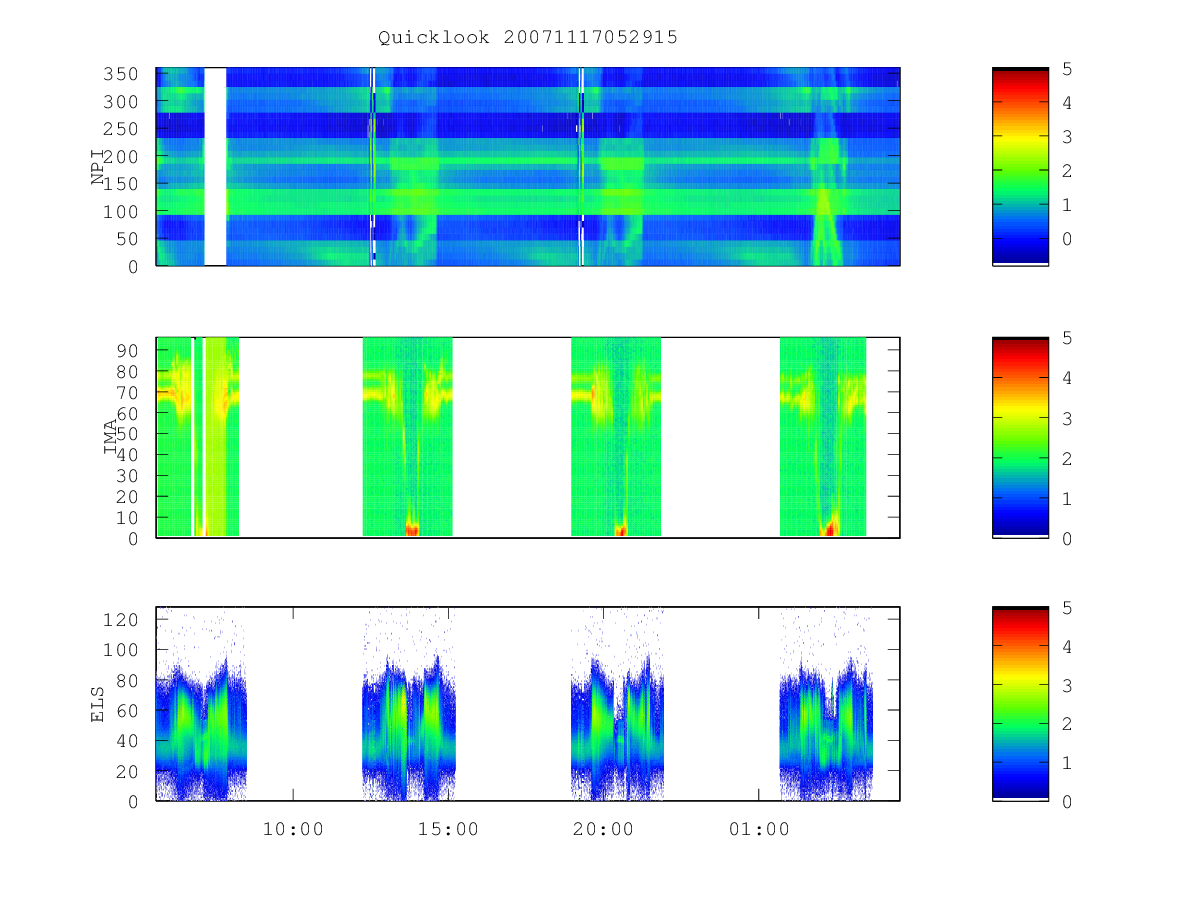The width and height of the screenshot is (1200, 900).
Task: Click the 15:00 time axis tick label
Action: coord(448,829)
